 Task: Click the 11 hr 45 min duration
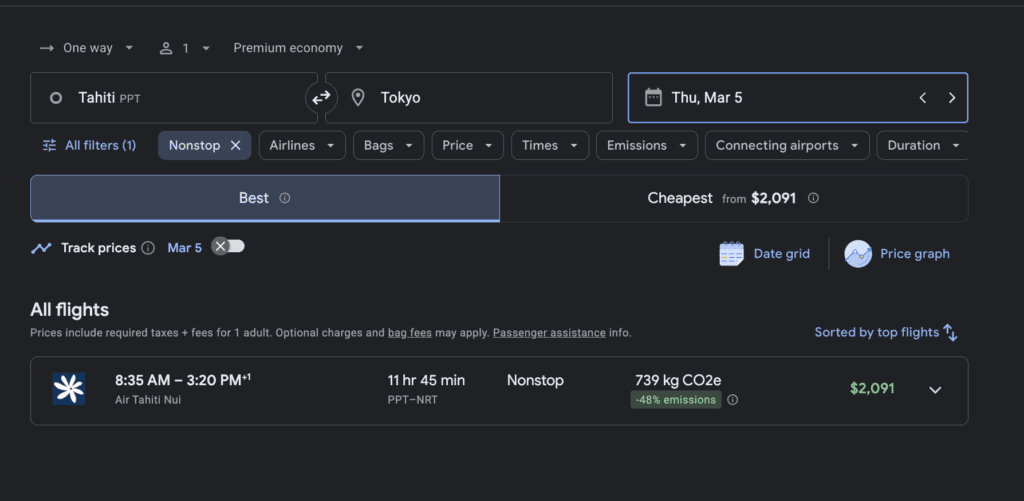click(426, 380)
